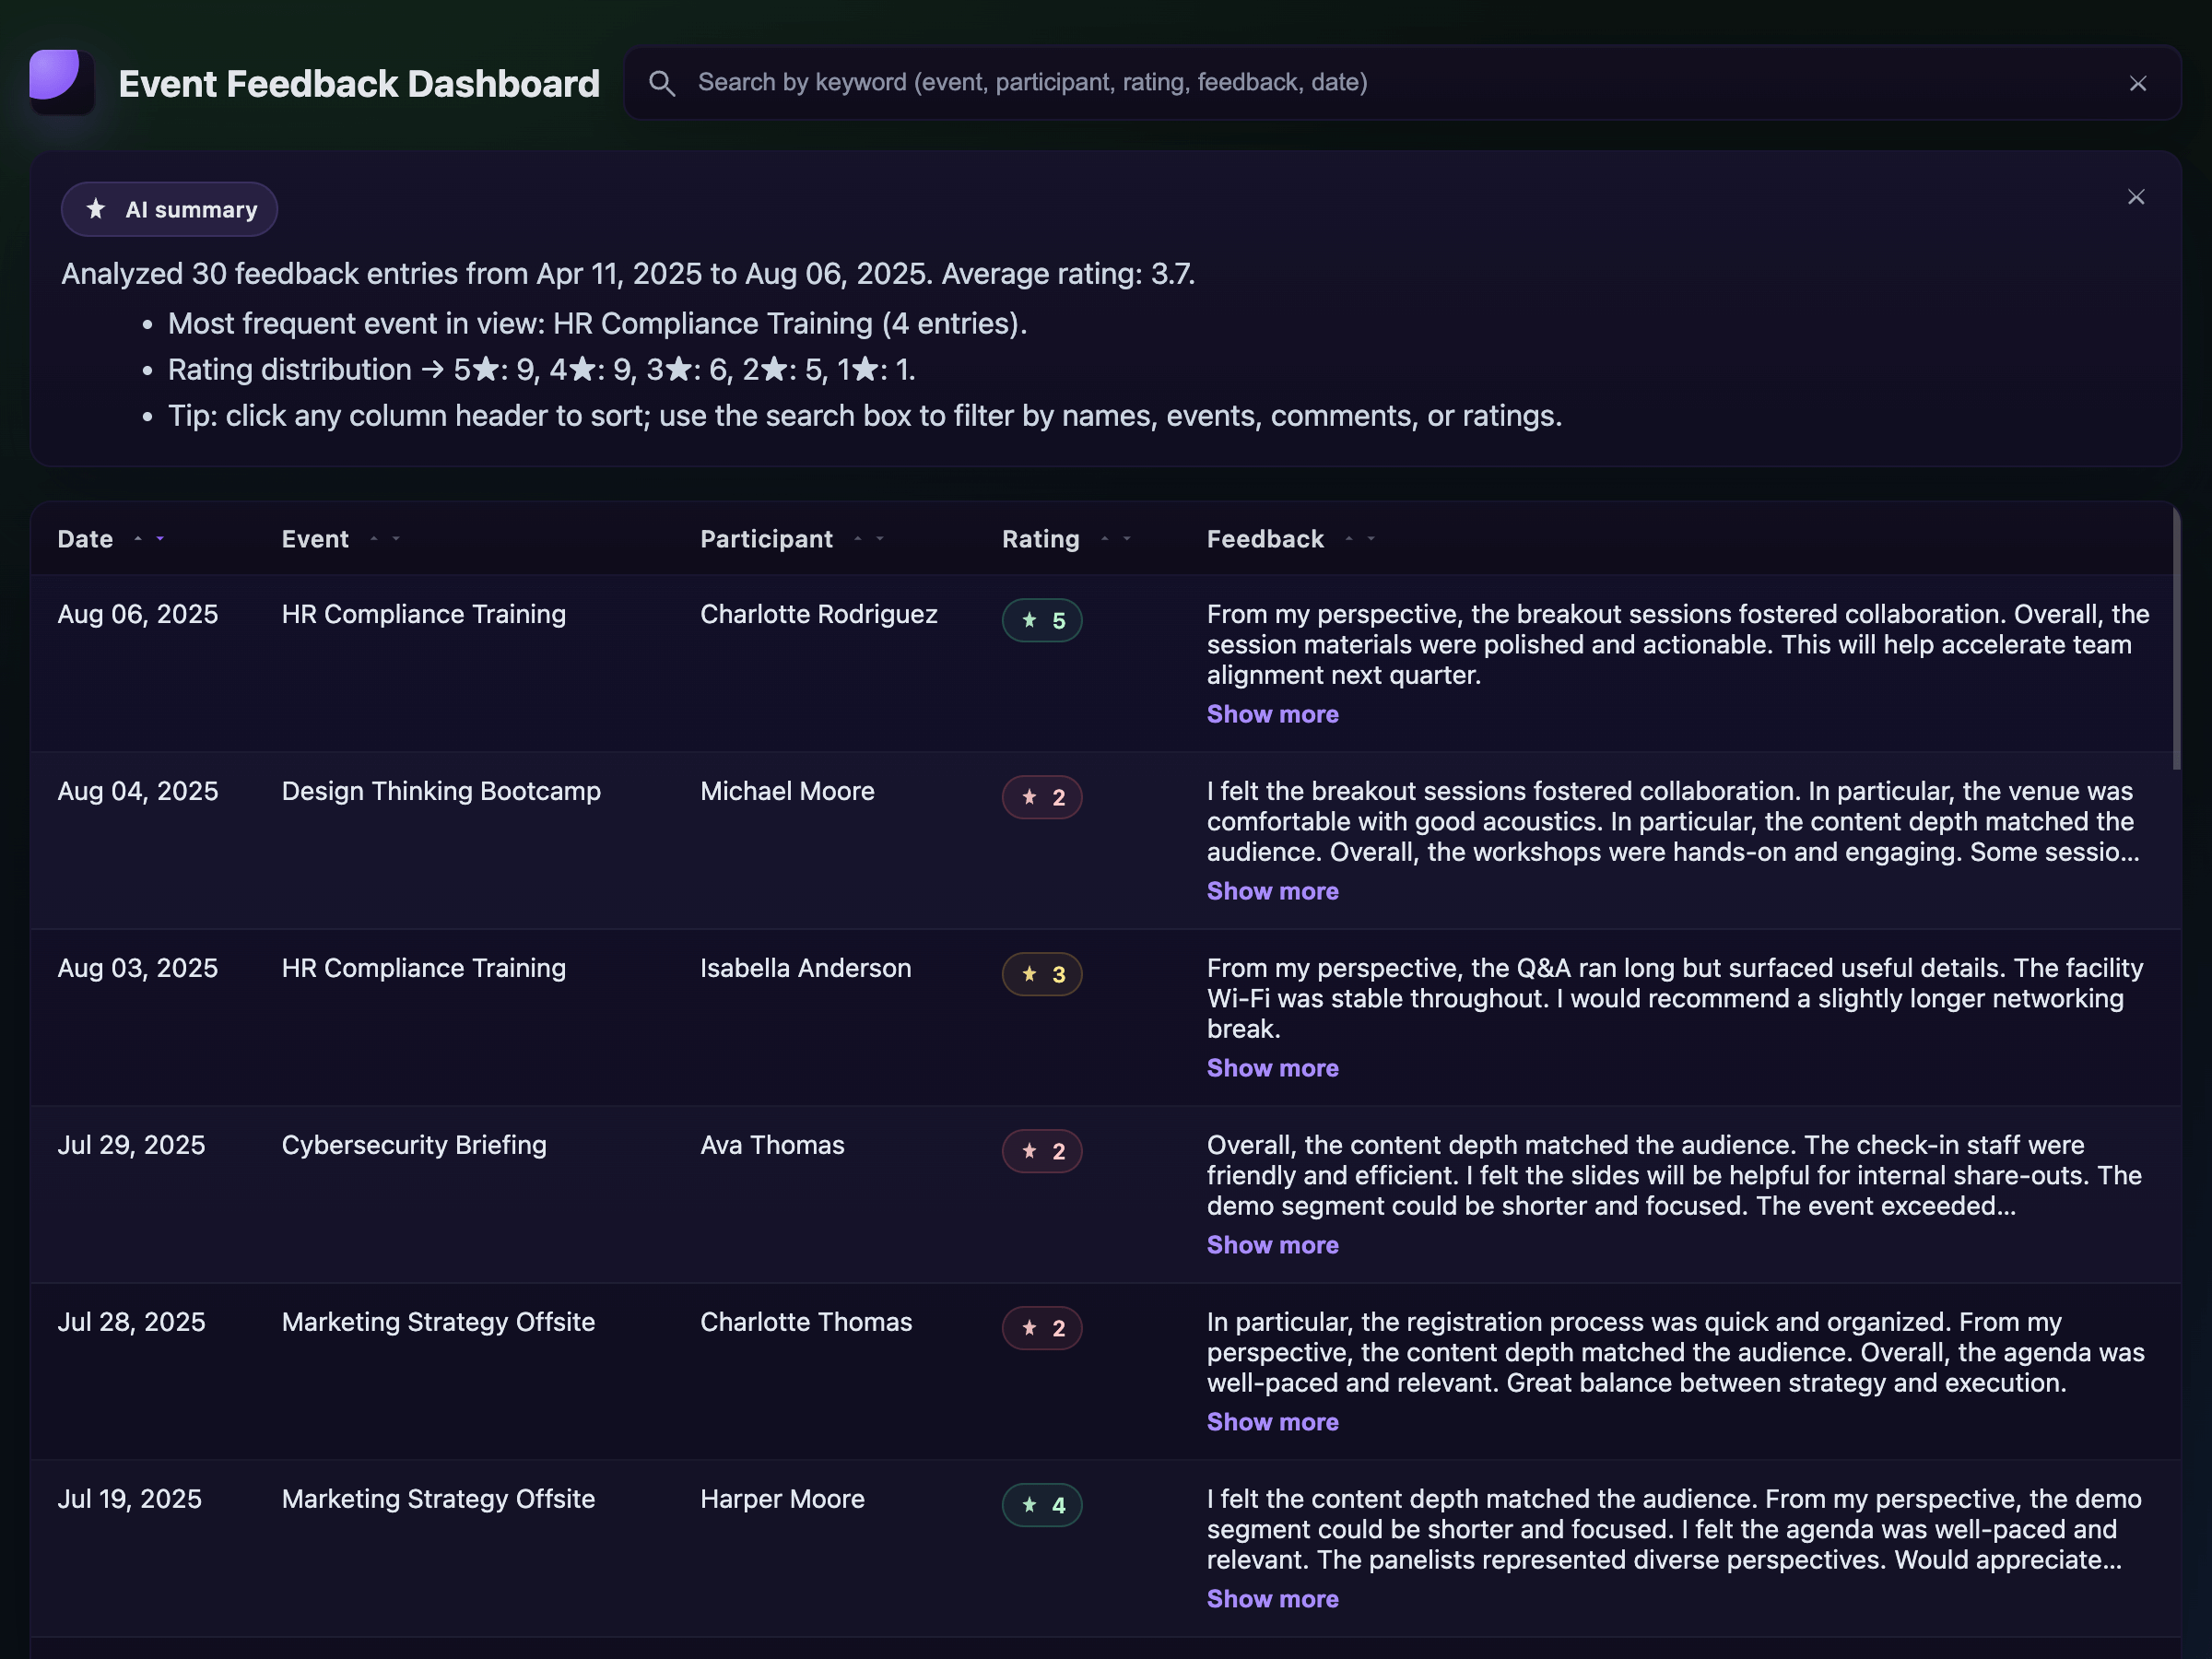Show more of Charlotte Rodriguez's feedback
Image resolution: width=2212 pixels, height=1659 pixels.
click(x=1272, y=714)
